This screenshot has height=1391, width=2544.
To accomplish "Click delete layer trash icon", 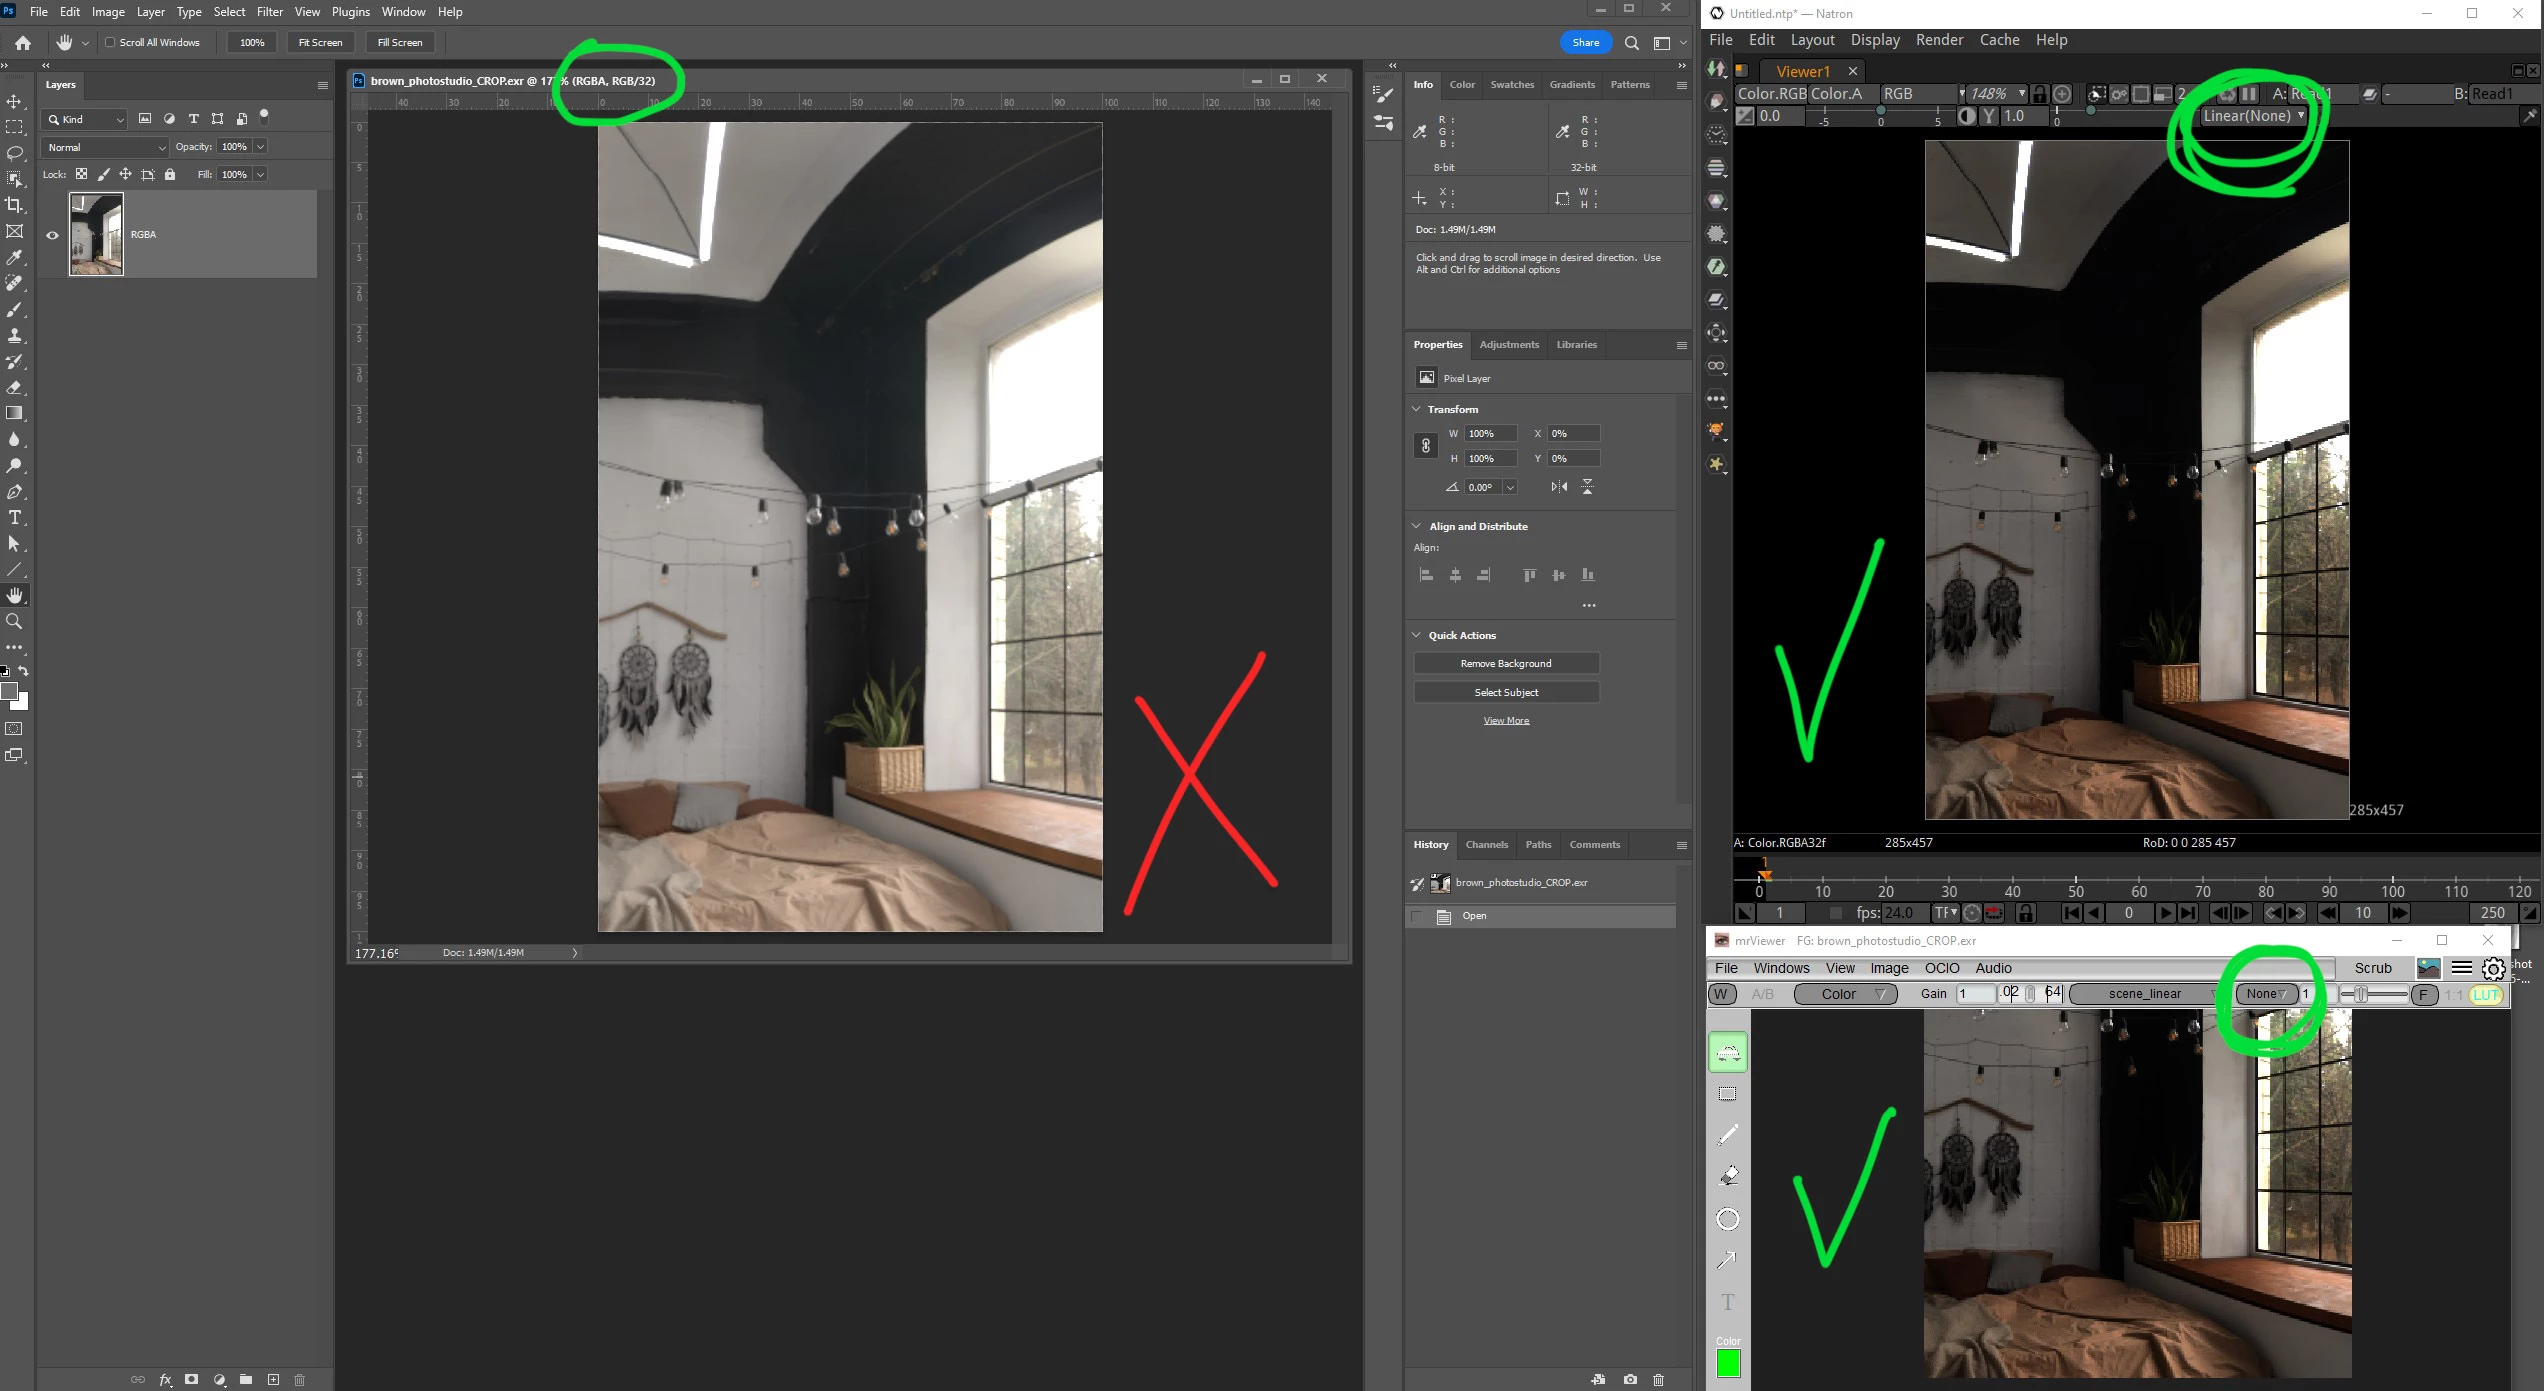I will [x=299, y=1379].
